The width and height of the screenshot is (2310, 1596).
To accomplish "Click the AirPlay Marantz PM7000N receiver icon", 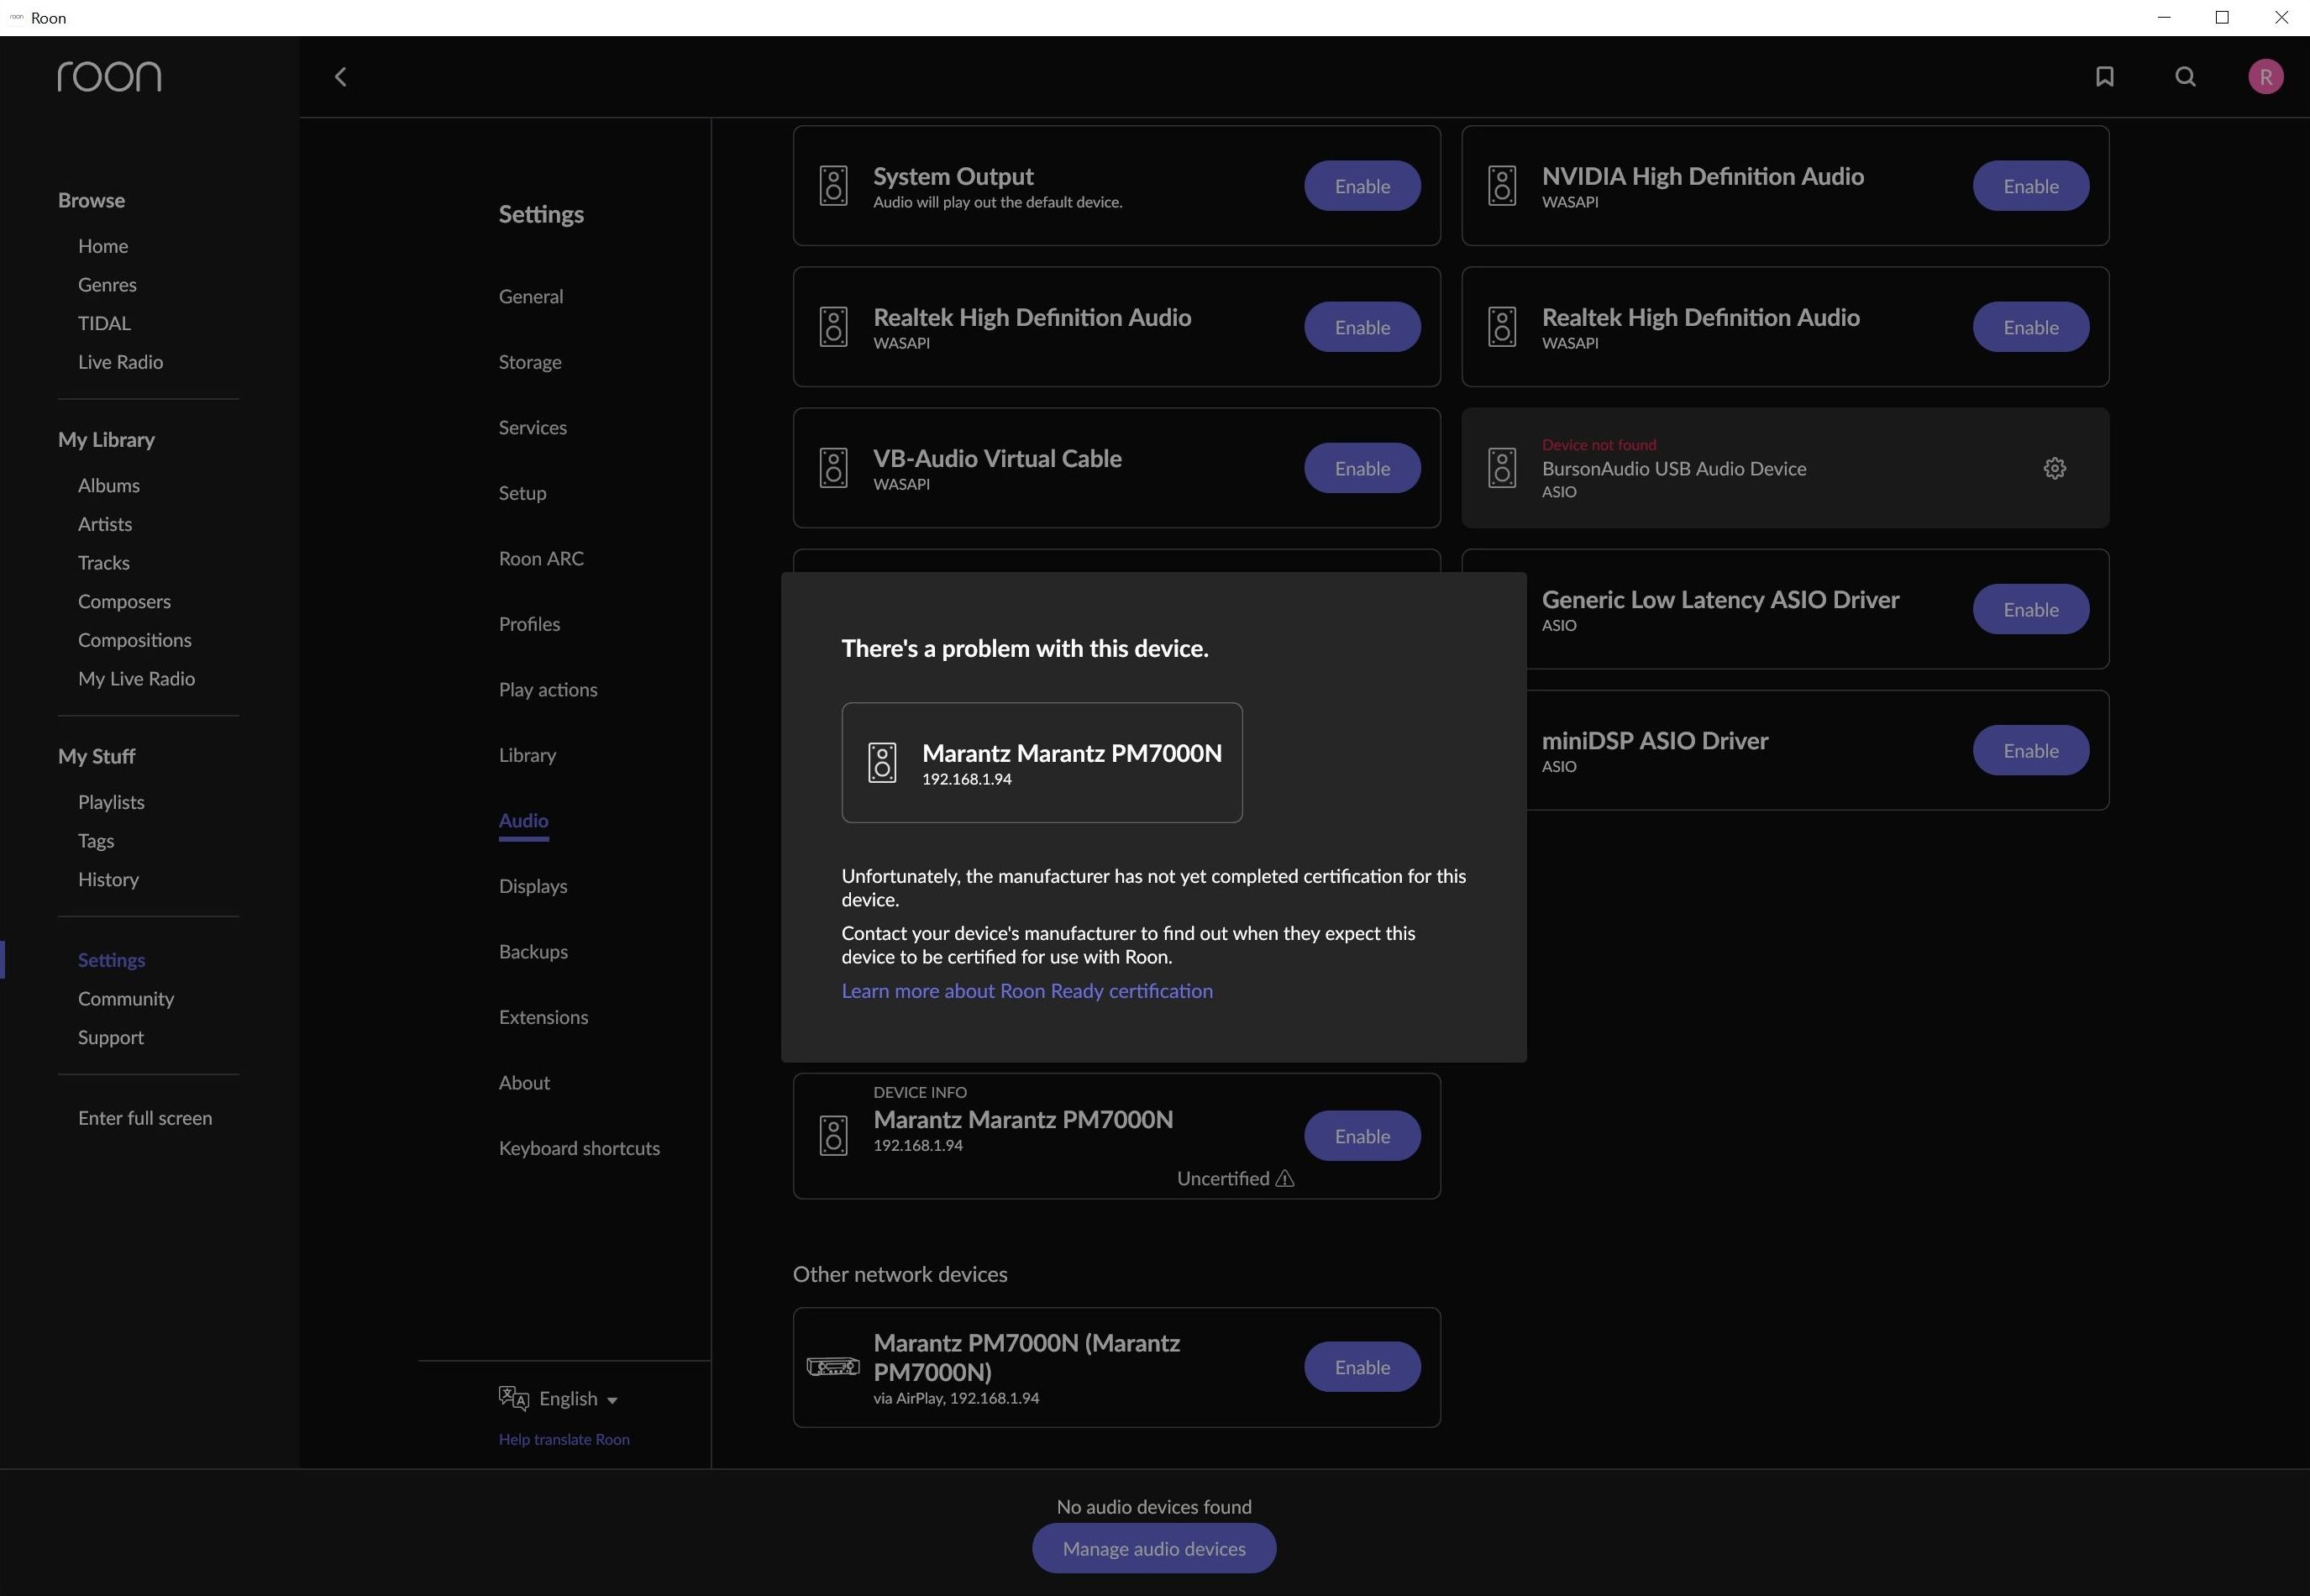I will (833, 1367).
